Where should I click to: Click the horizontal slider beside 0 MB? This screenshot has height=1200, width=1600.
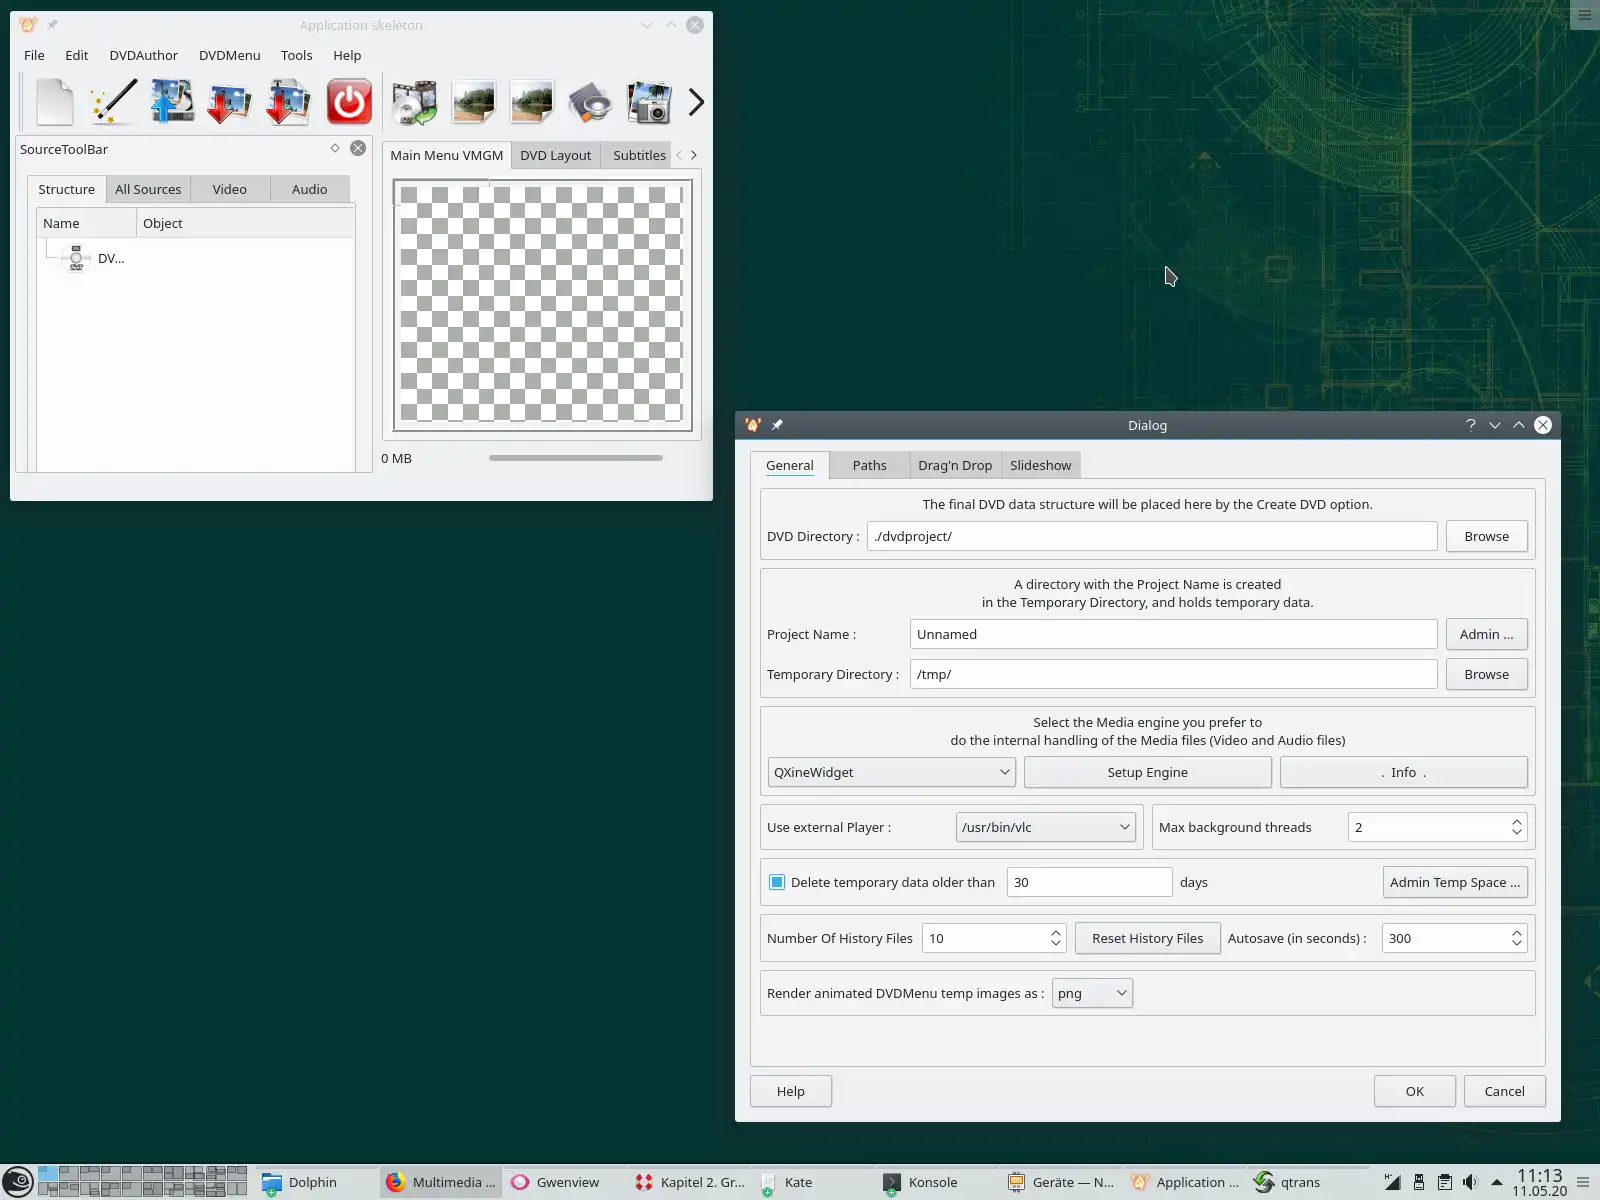tap(576, 458)
